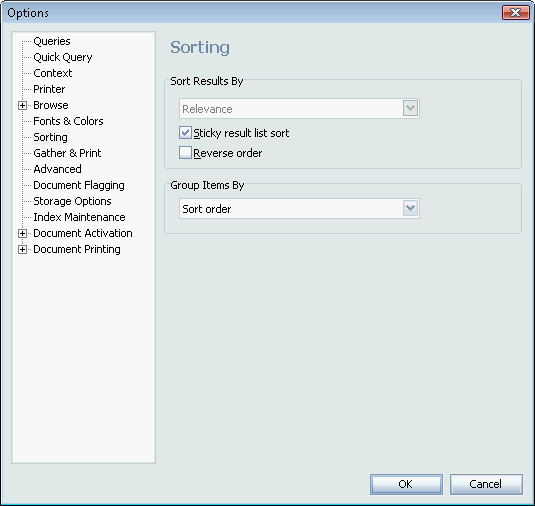
Task: Close the Options dialog window
Action: point(516,13)
